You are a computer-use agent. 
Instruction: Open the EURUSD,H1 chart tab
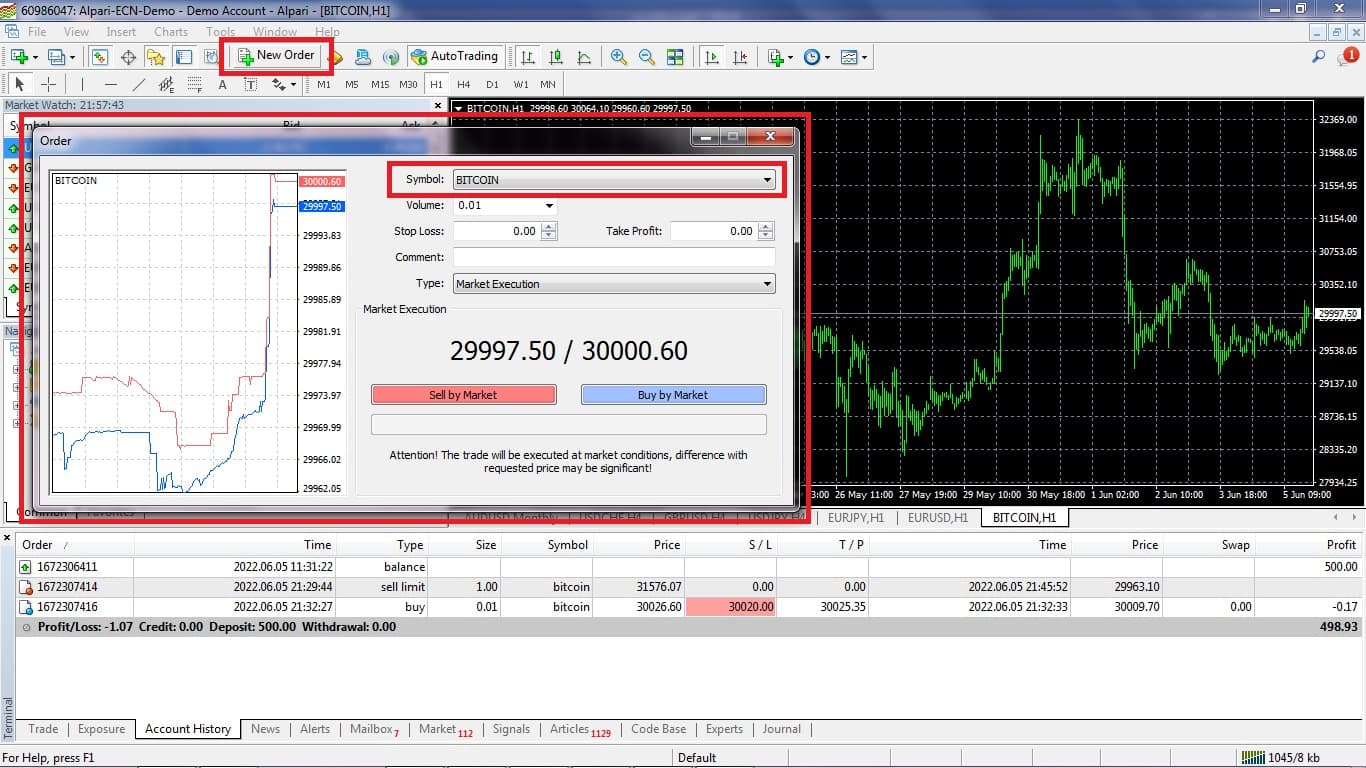click(x=938, y=517)
